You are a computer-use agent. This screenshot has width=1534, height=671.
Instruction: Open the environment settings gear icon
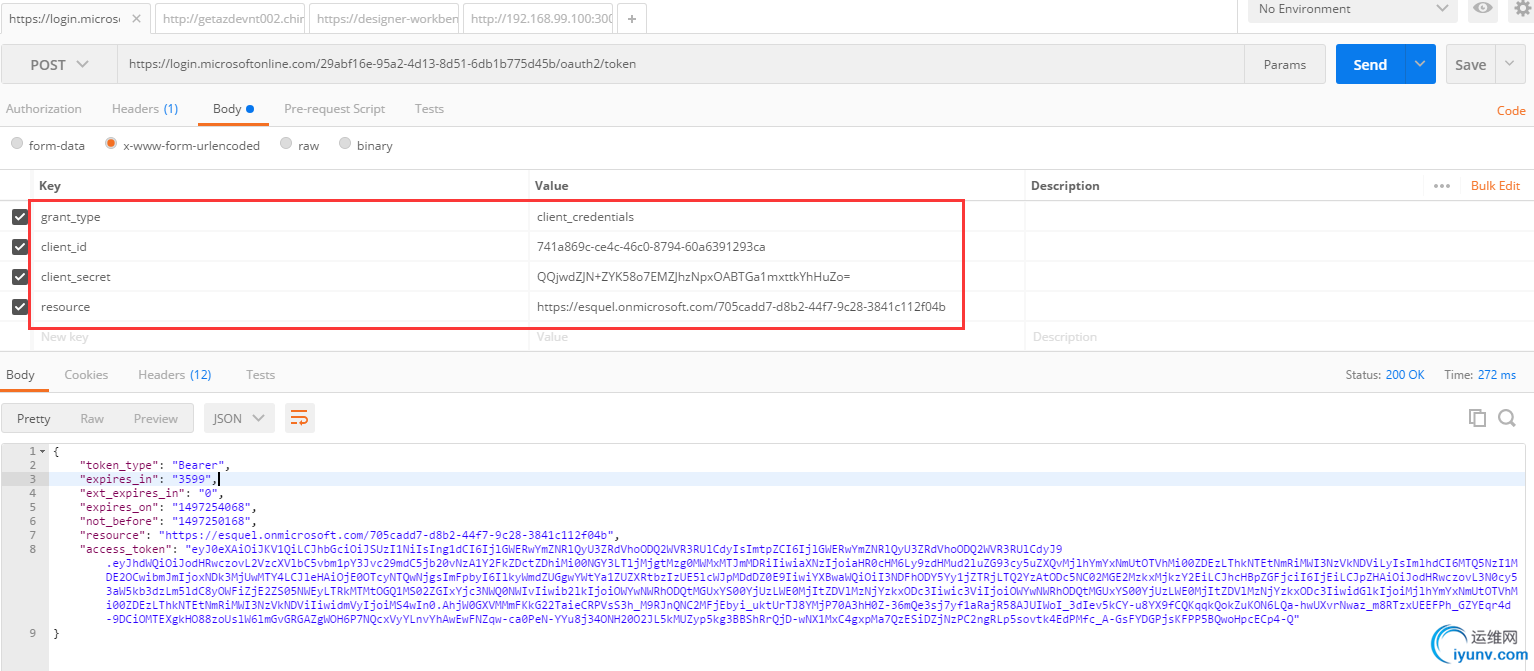(x=1523, y=9)
